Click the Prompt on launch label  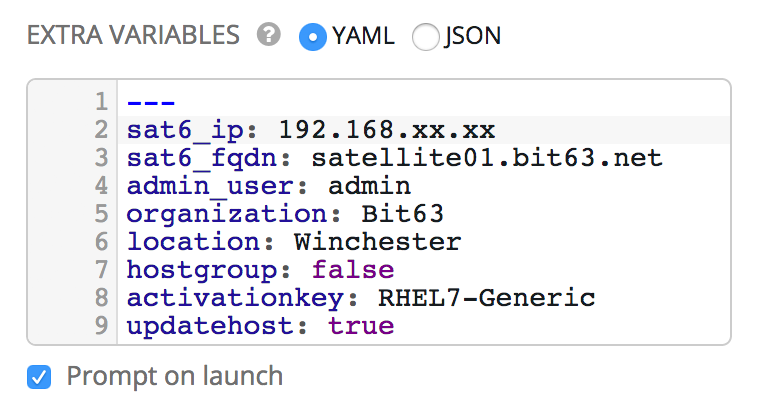pos(175,377)
